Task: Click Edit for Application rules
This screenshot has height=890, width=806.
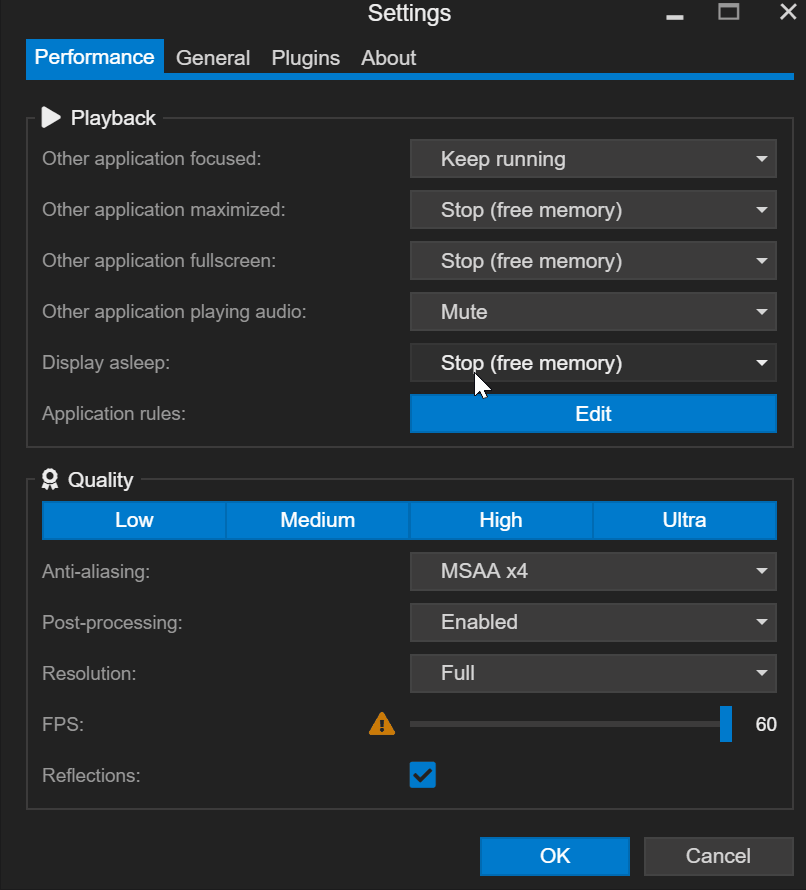Action: (x=593, y=414)
